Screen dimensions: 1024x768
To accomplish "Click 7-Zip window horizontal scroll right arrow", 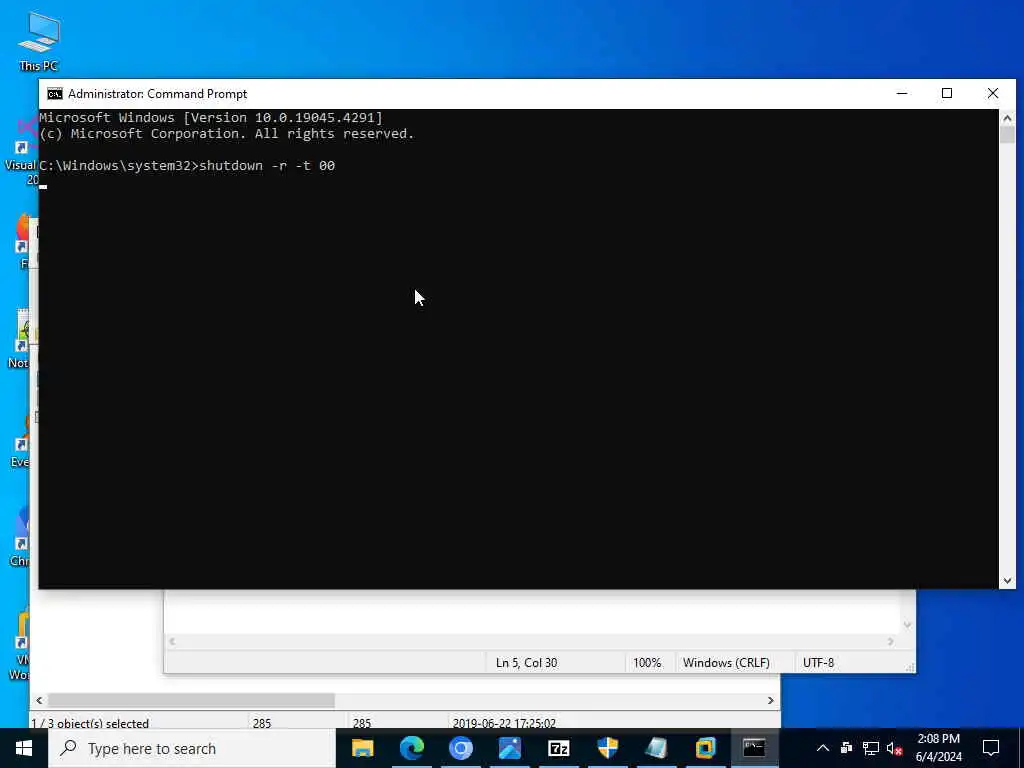I will point(771,700).
